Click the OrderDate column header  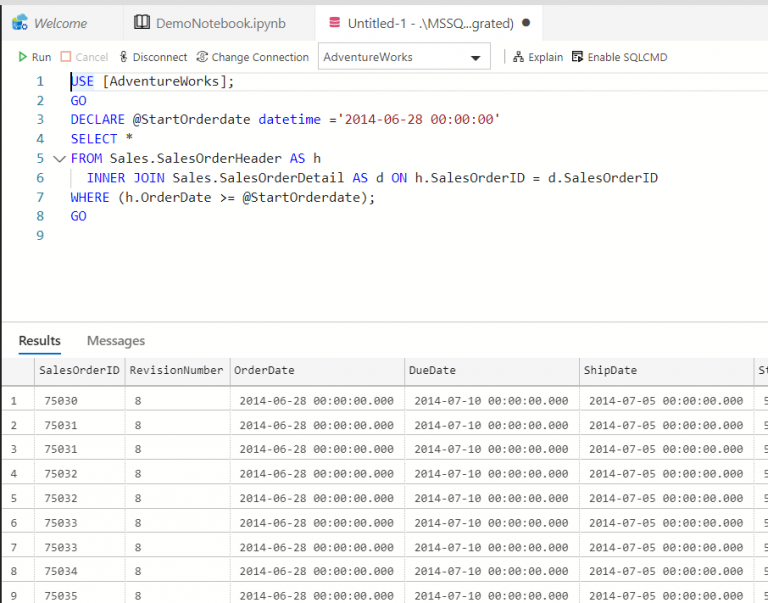coord(264,370)
